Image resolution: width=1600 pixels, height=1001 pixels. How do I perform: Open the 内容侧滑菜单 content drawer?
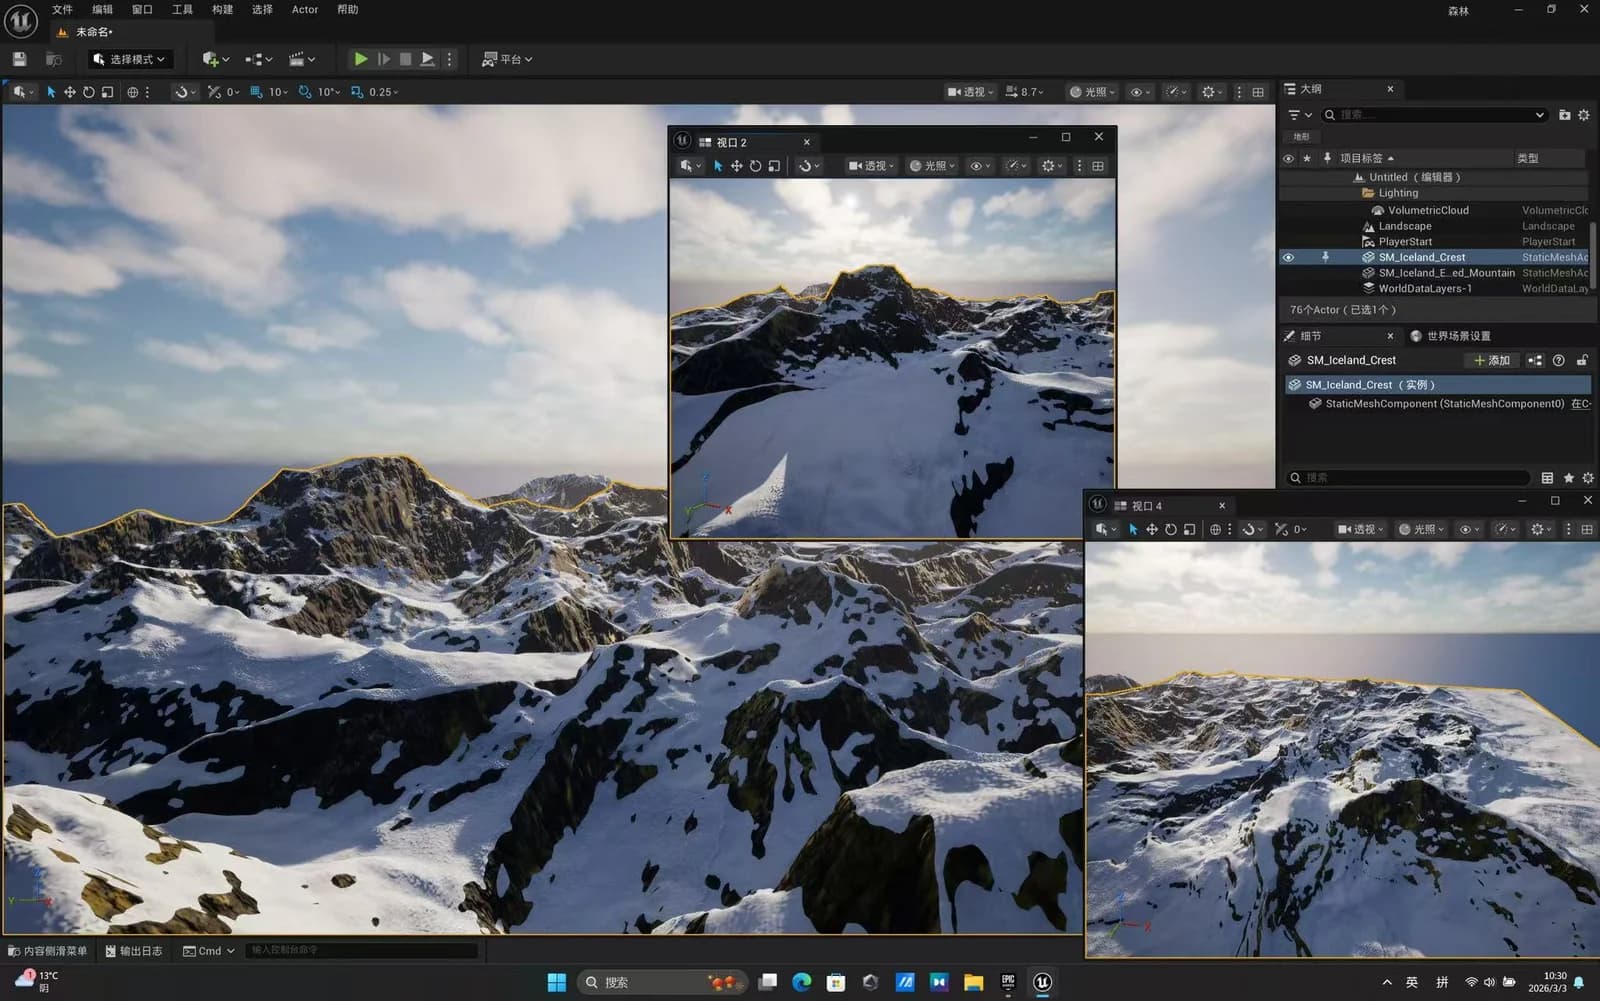coord(47,951)
